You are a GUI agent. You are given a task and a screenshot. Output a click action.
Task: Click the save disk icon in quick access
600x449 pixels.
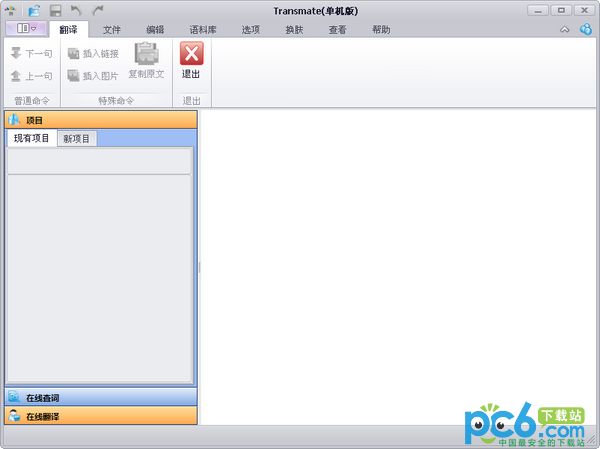pyautogui.click(x=56, y=10)
